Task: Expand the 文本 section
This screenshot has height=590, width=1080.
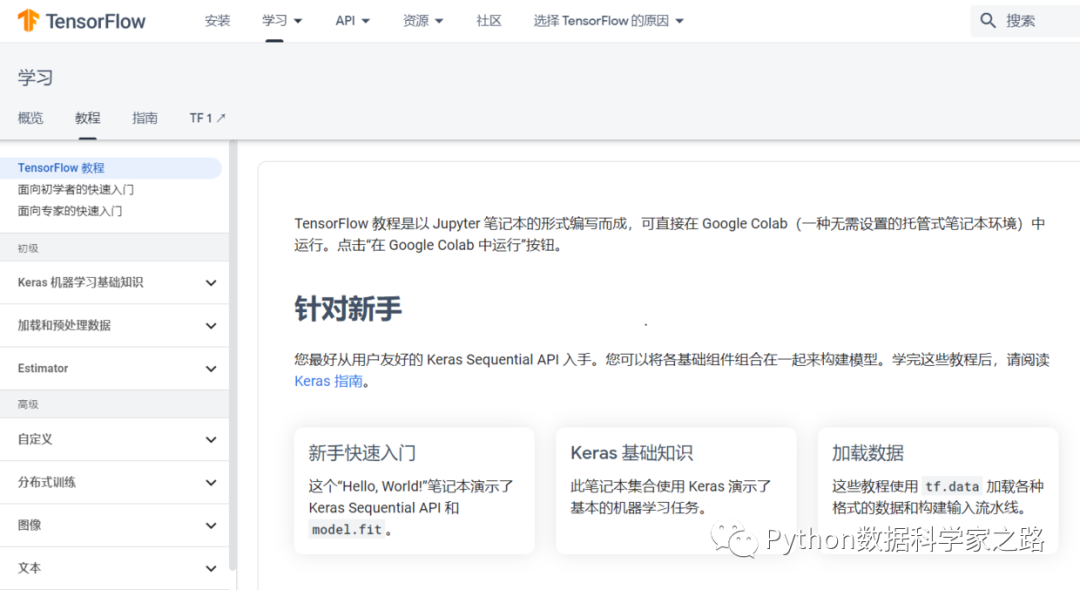Action: point(114,568)
